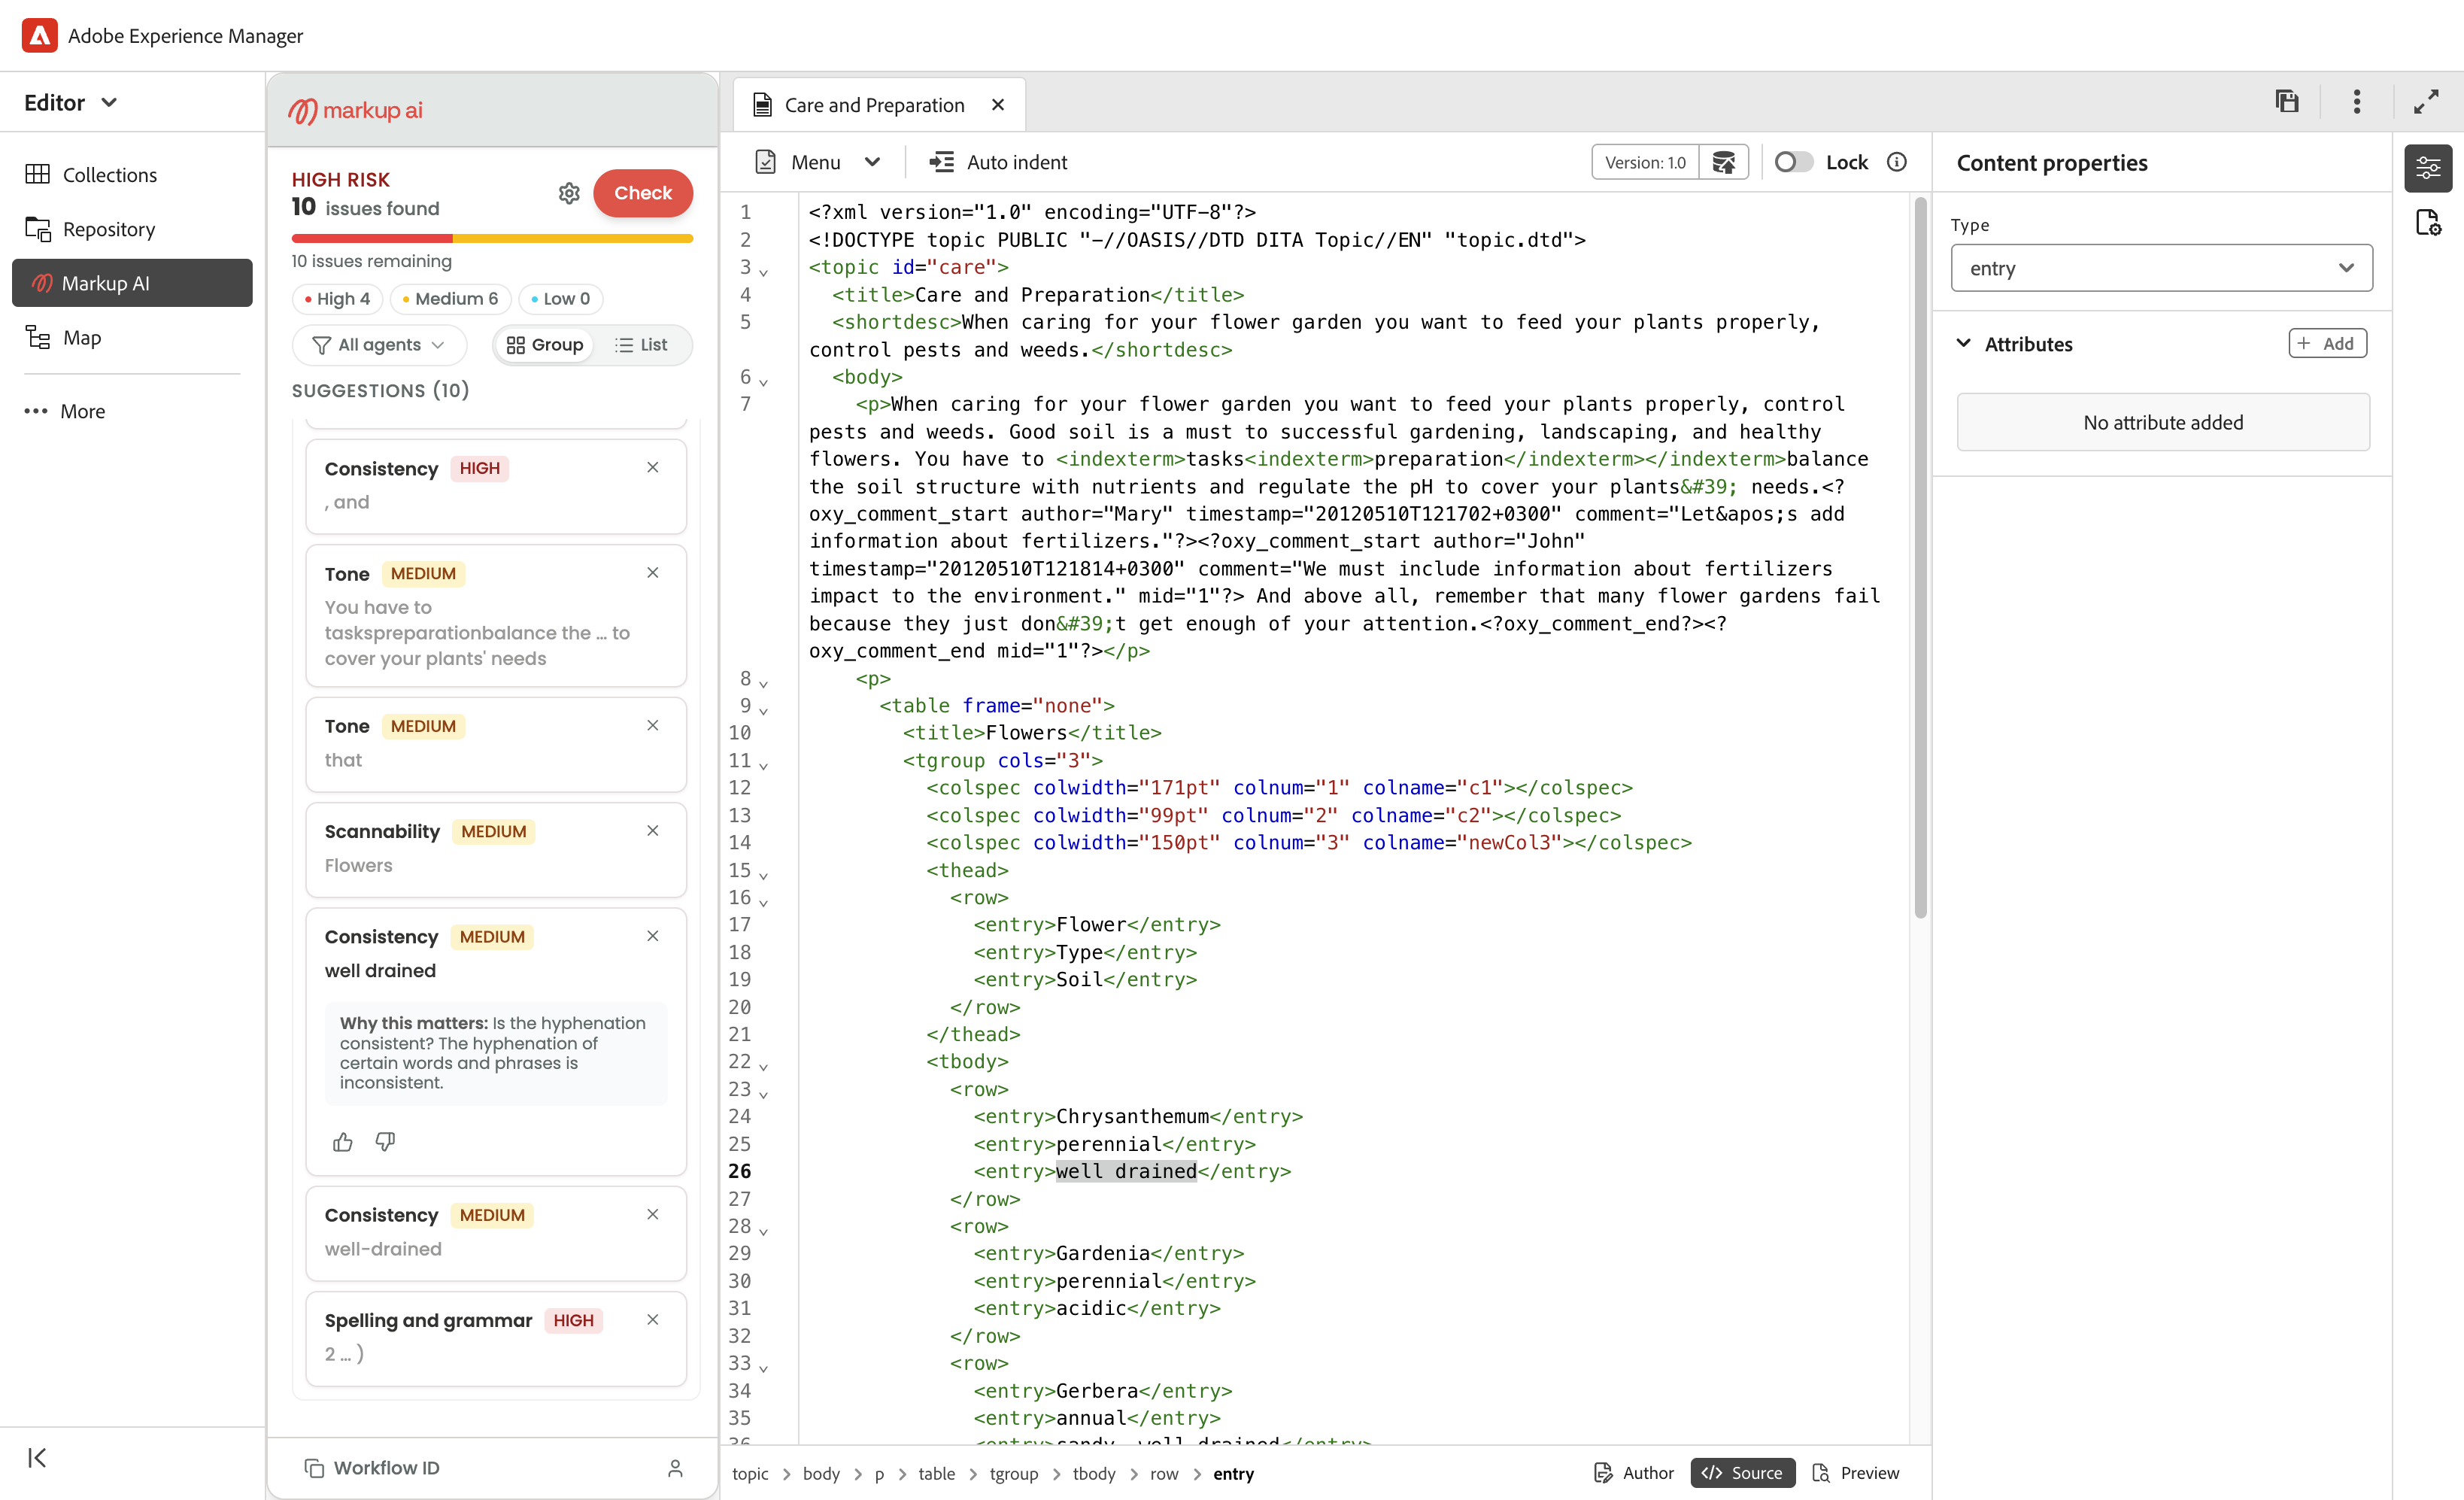Click breadcrumb item tgroup

pos(1013,1473)
